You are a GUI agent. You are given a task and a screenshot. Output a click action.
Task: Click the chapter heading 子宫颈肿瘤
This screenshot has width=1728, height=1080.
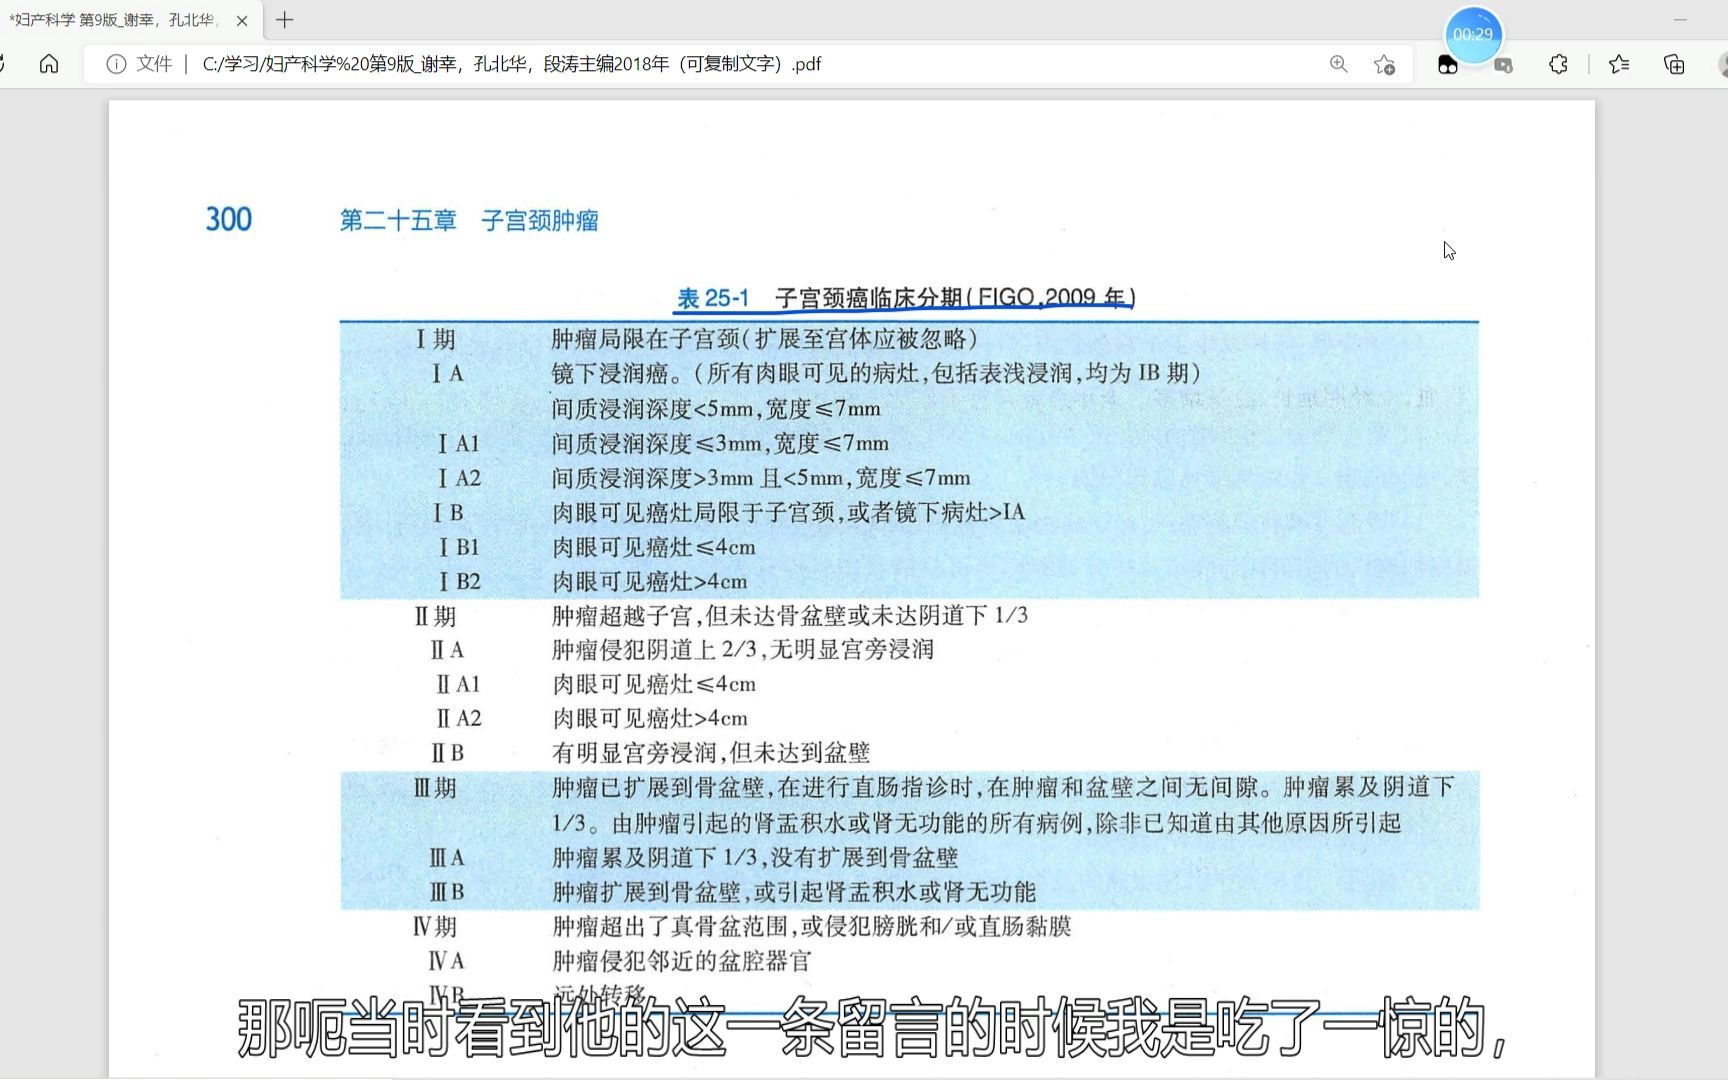tap(540, 220)
